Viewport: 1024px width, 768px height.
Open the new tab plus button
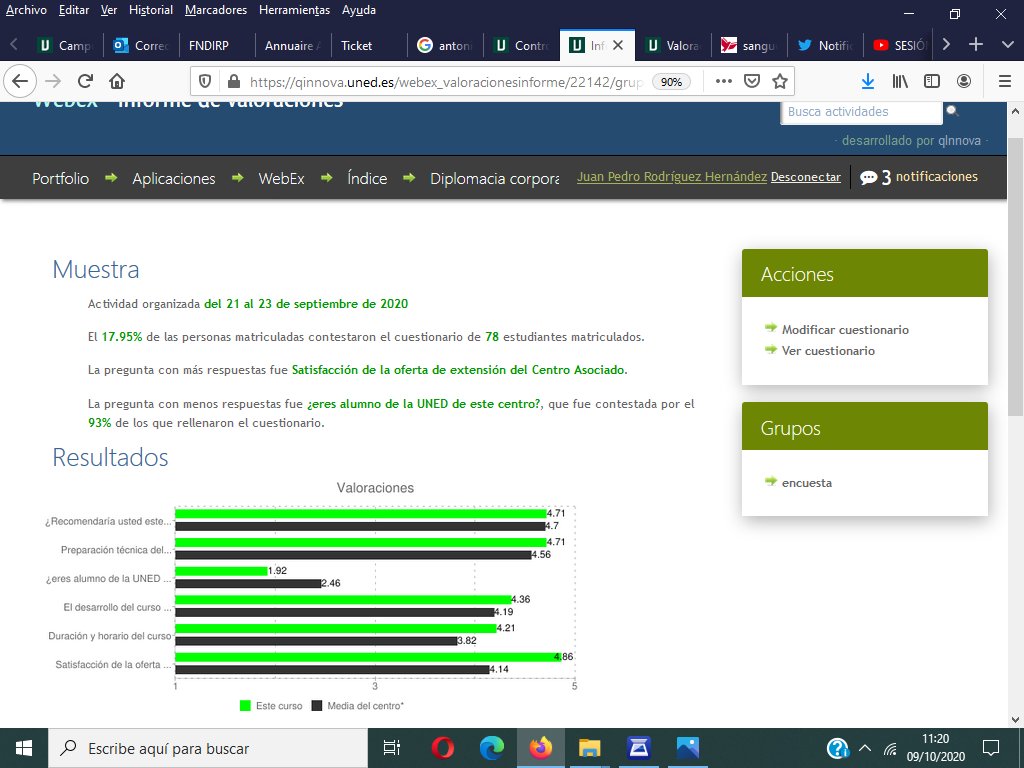pyautogui.click(x=976, y=44)
